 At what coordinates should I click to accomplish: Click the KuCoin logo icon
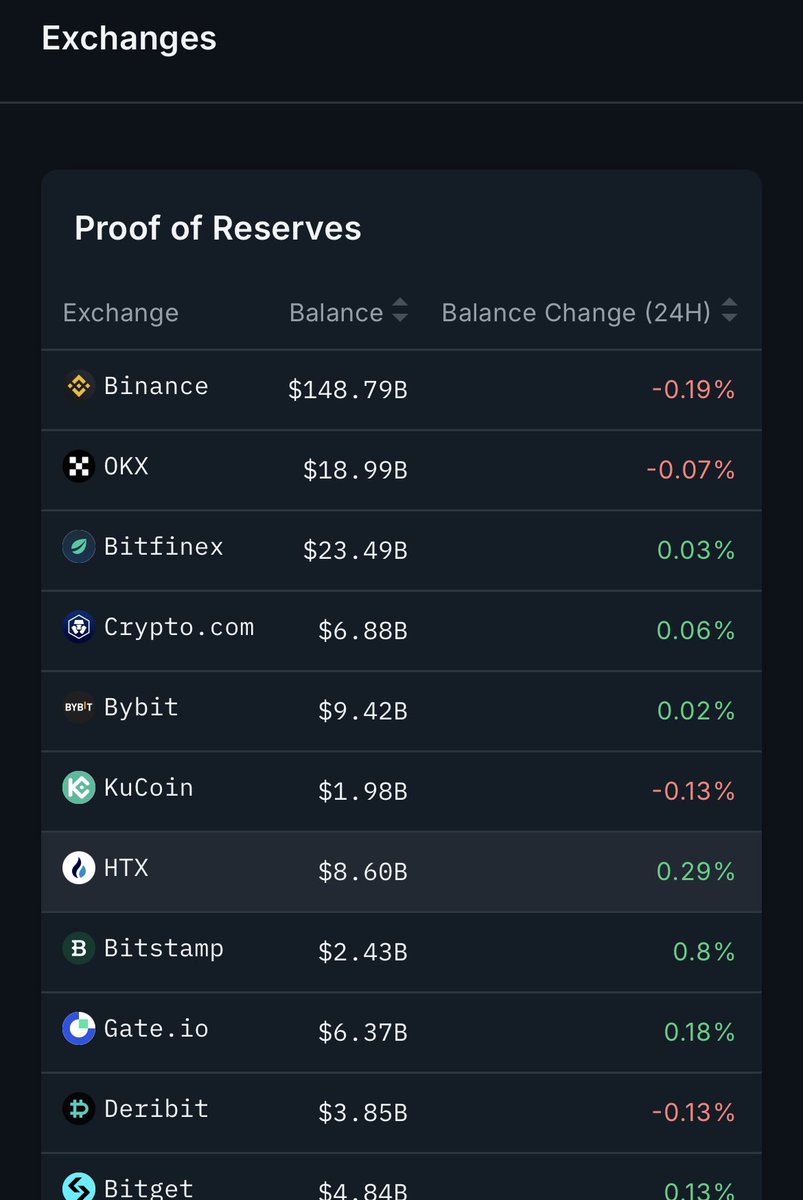(x=79, y=788)
